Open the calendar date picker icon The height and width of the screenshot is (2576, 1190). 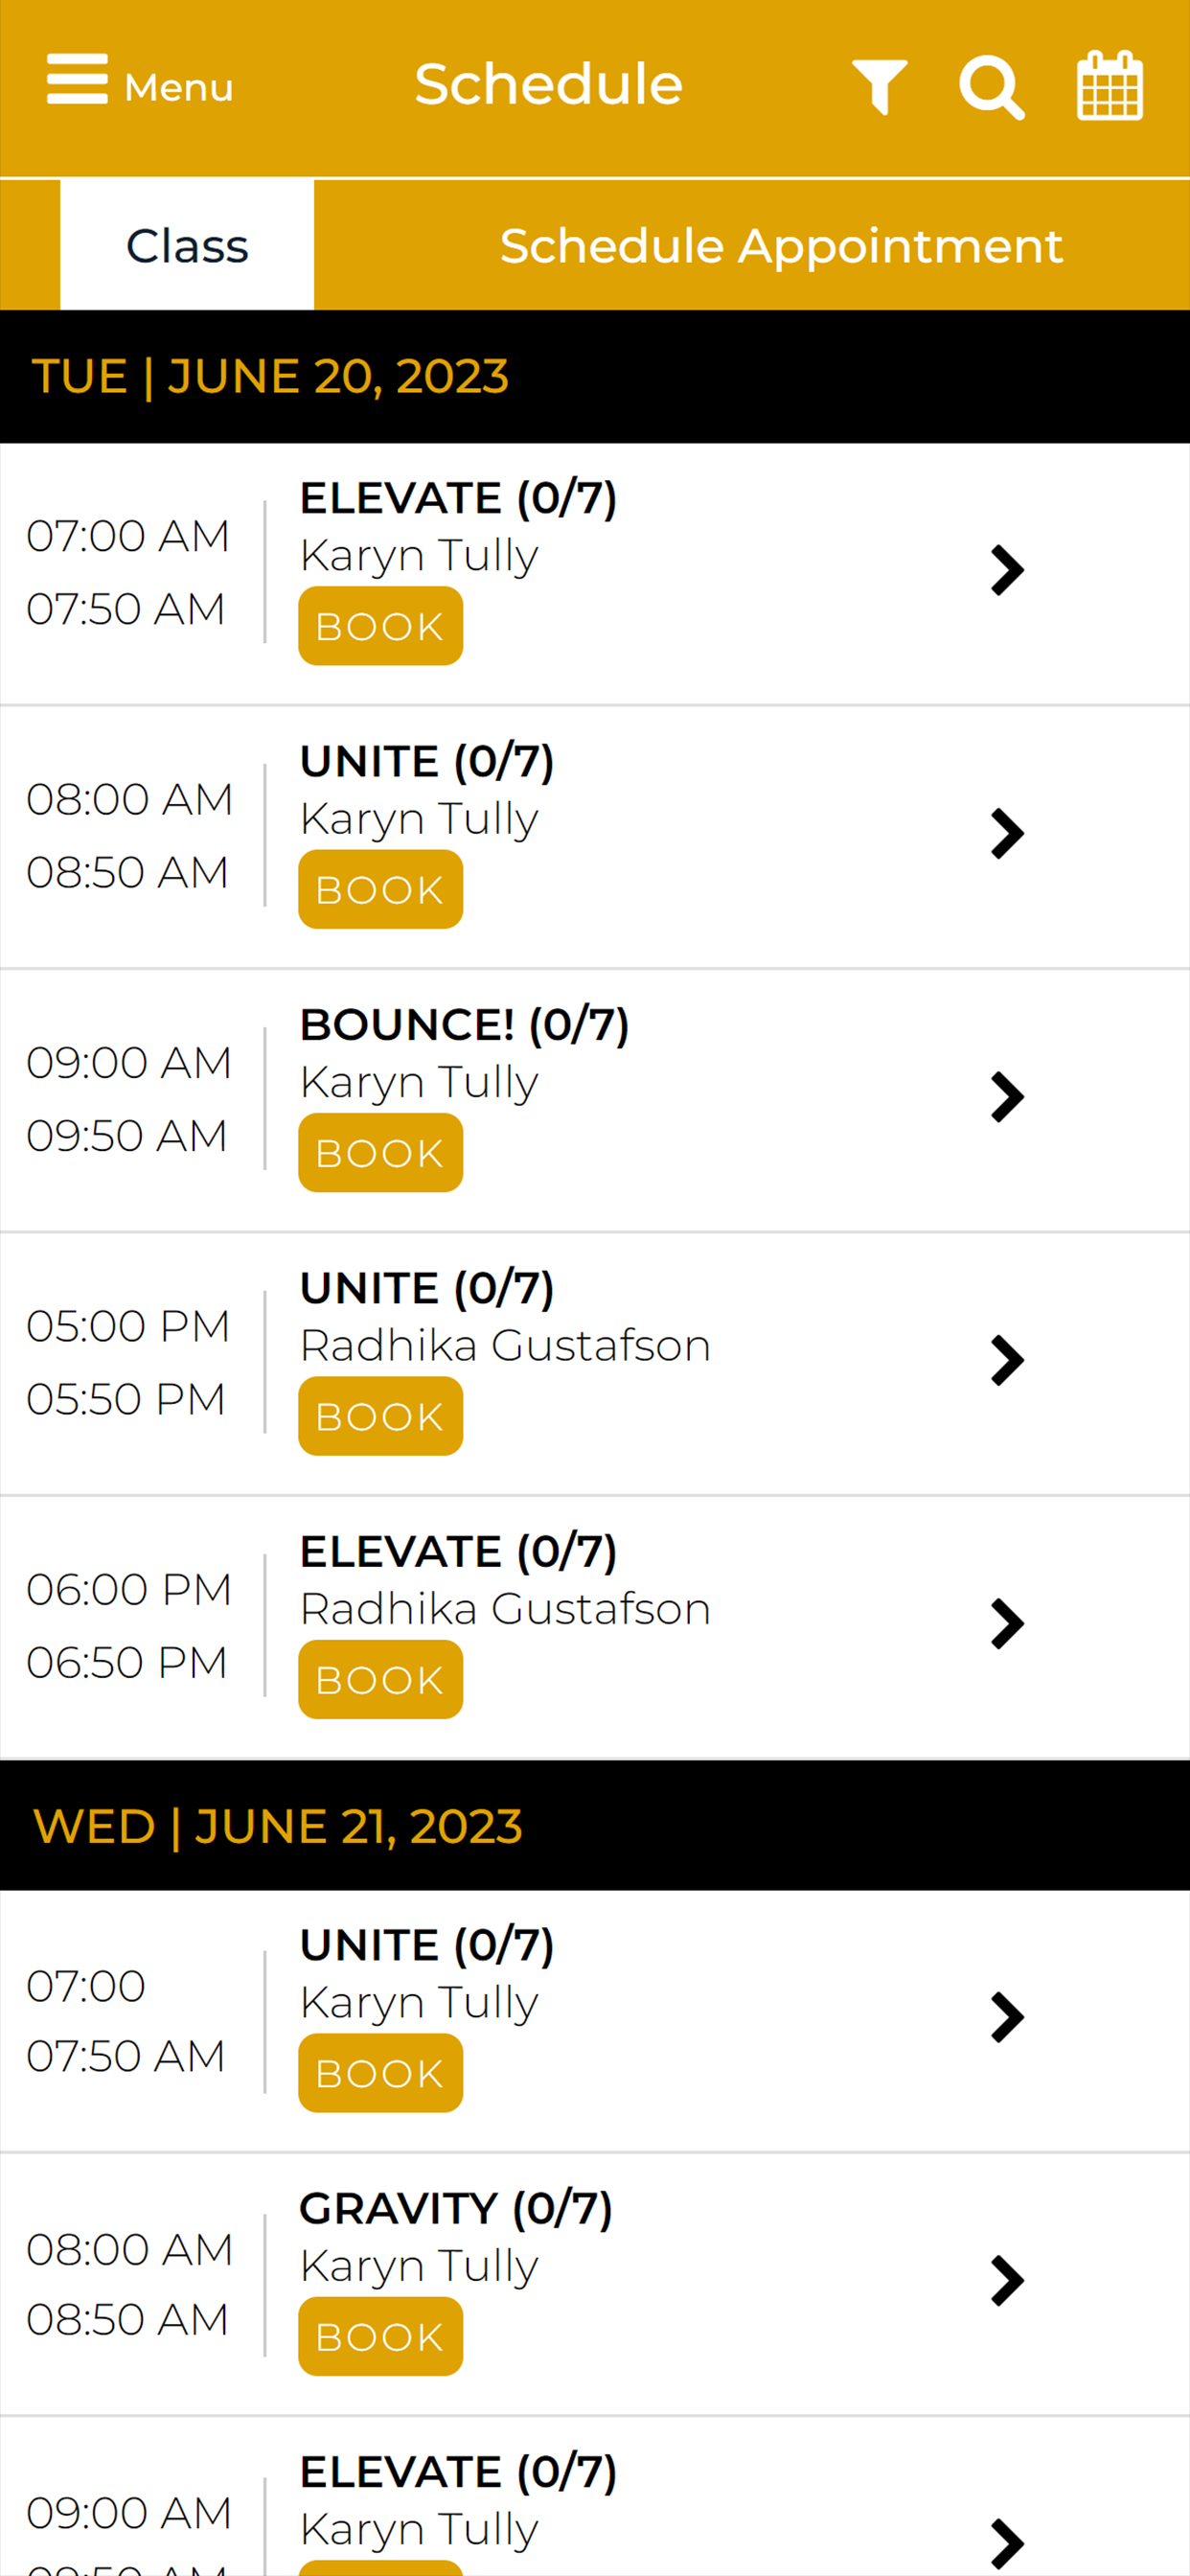coord(1110,86)
